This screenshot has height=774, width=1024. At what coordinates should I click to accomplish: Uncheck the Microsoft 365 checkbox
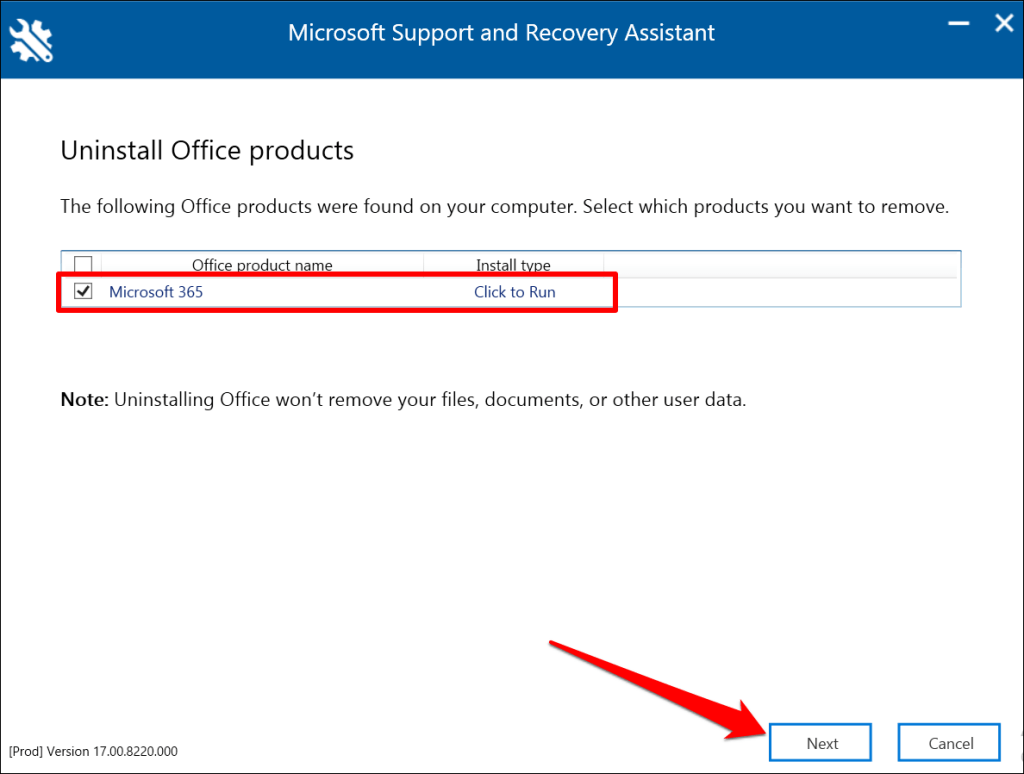(84, 292)
